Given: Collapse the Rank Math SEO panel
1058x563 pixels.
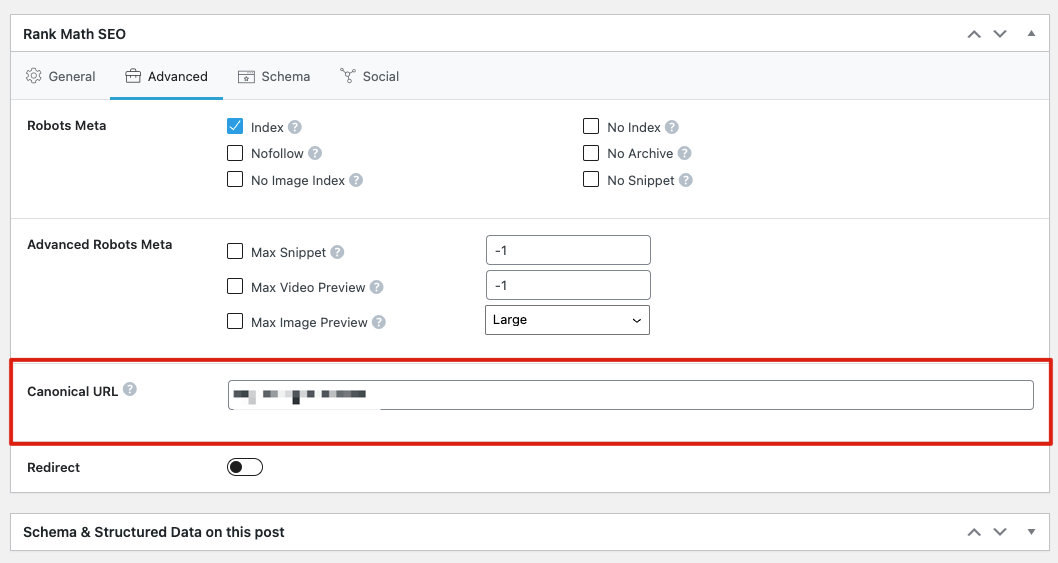Looking at the screenshot, I should coord(1031,33).
